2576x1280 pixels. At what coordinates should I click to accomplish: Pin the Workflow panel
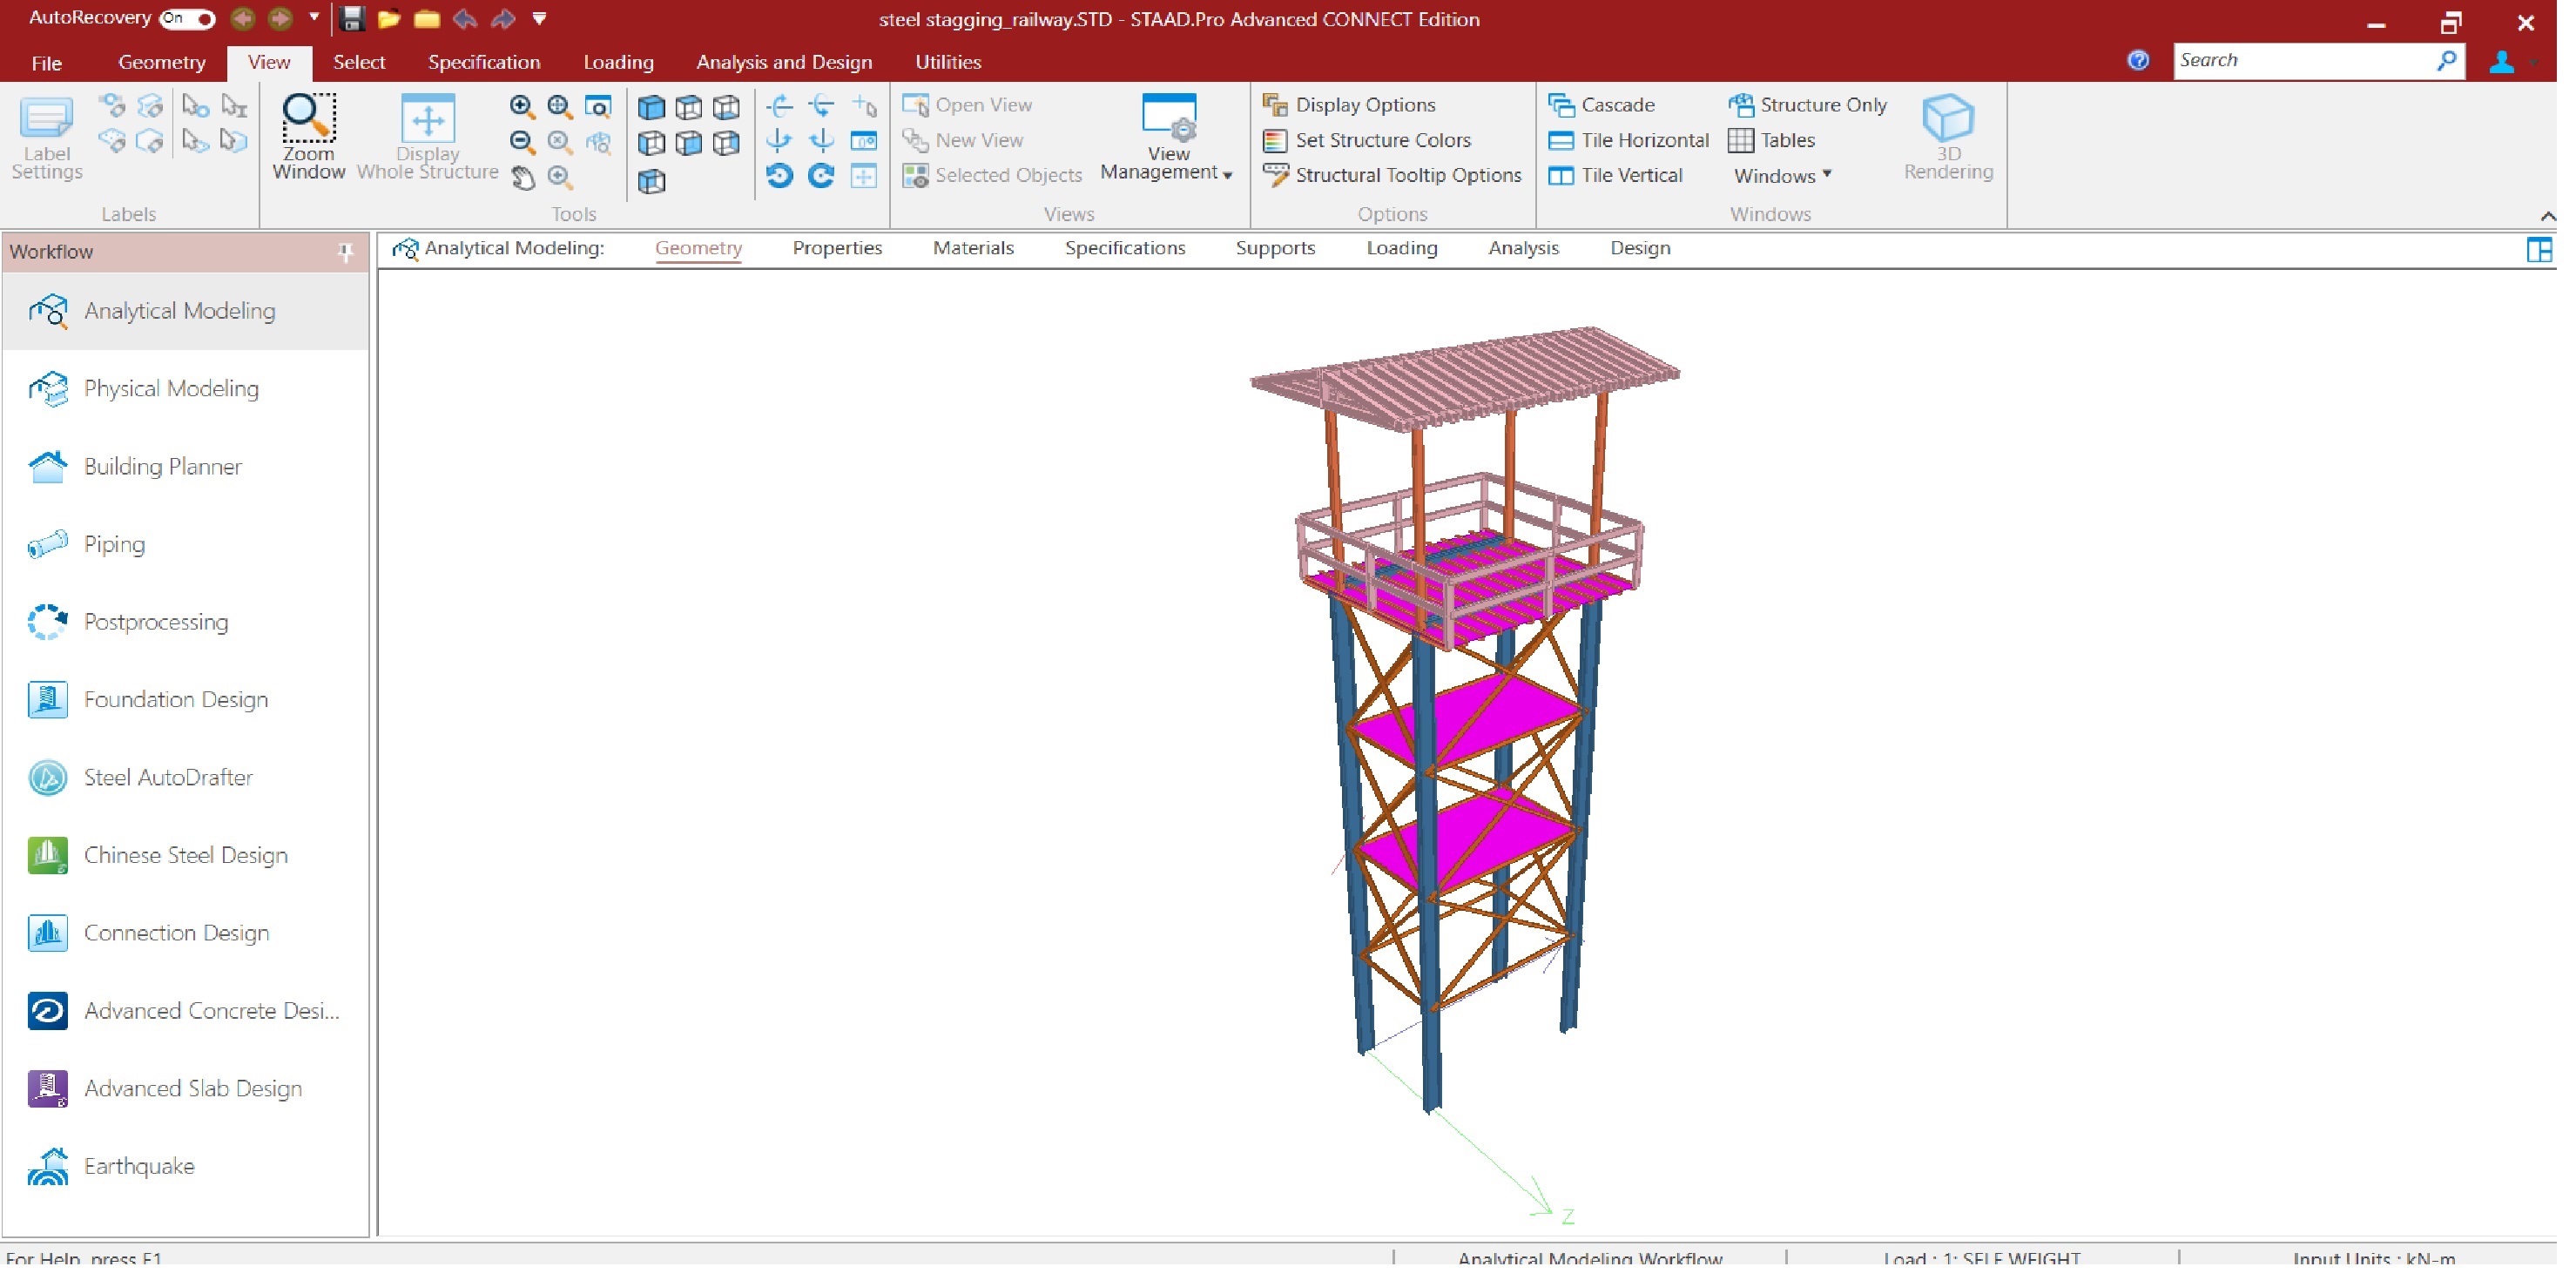pos(346,251)
